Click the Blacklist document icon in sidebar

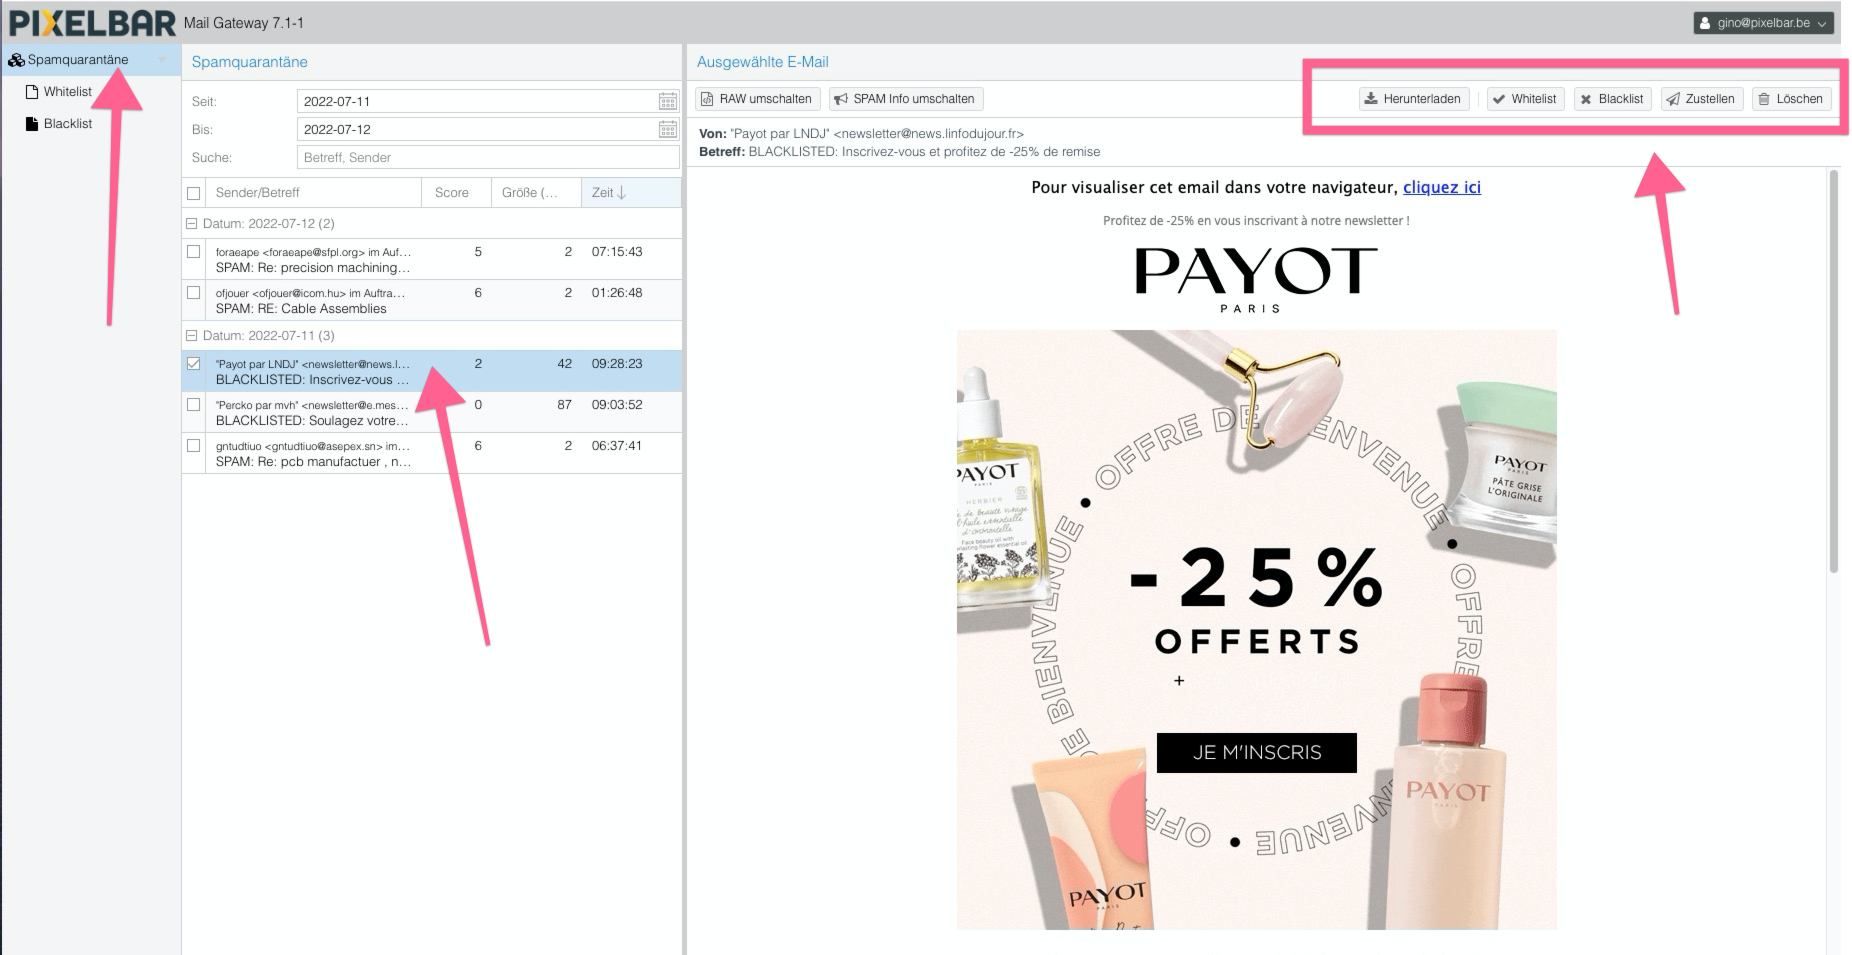point(32,124)
